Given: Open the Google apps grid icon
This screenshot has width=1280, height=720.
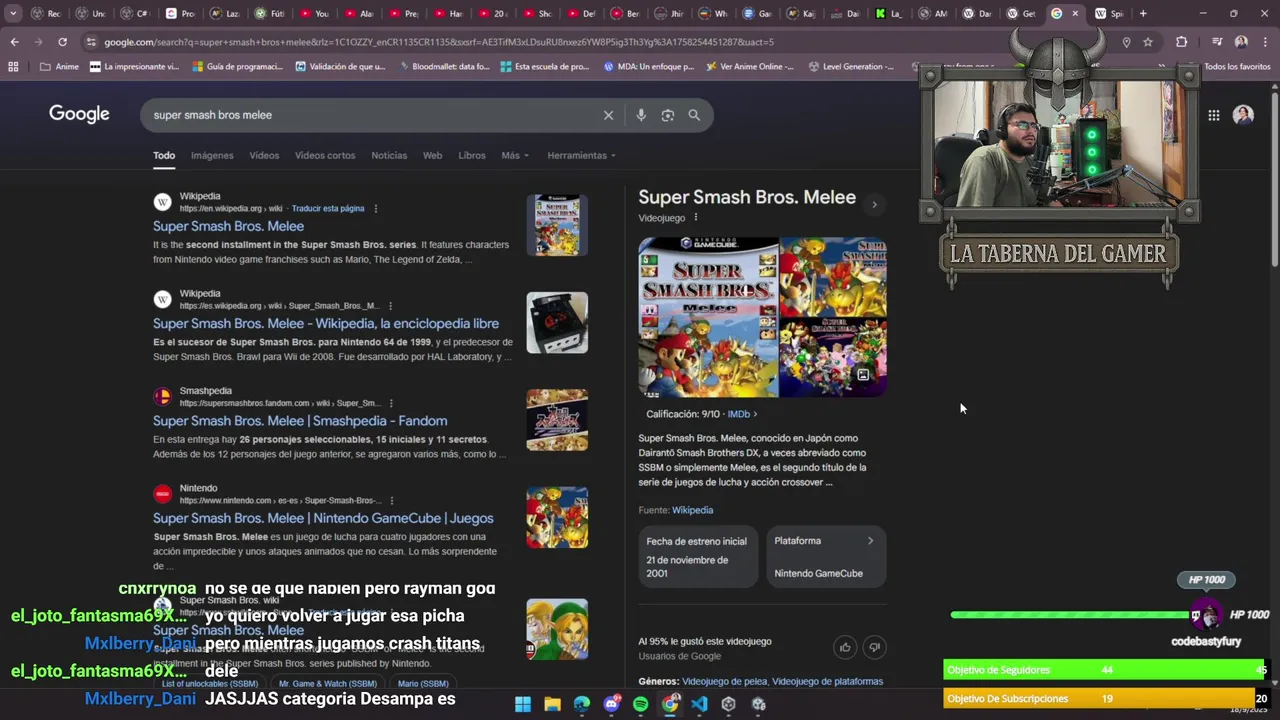Looking at the screenshot, I should (1213, 115).
